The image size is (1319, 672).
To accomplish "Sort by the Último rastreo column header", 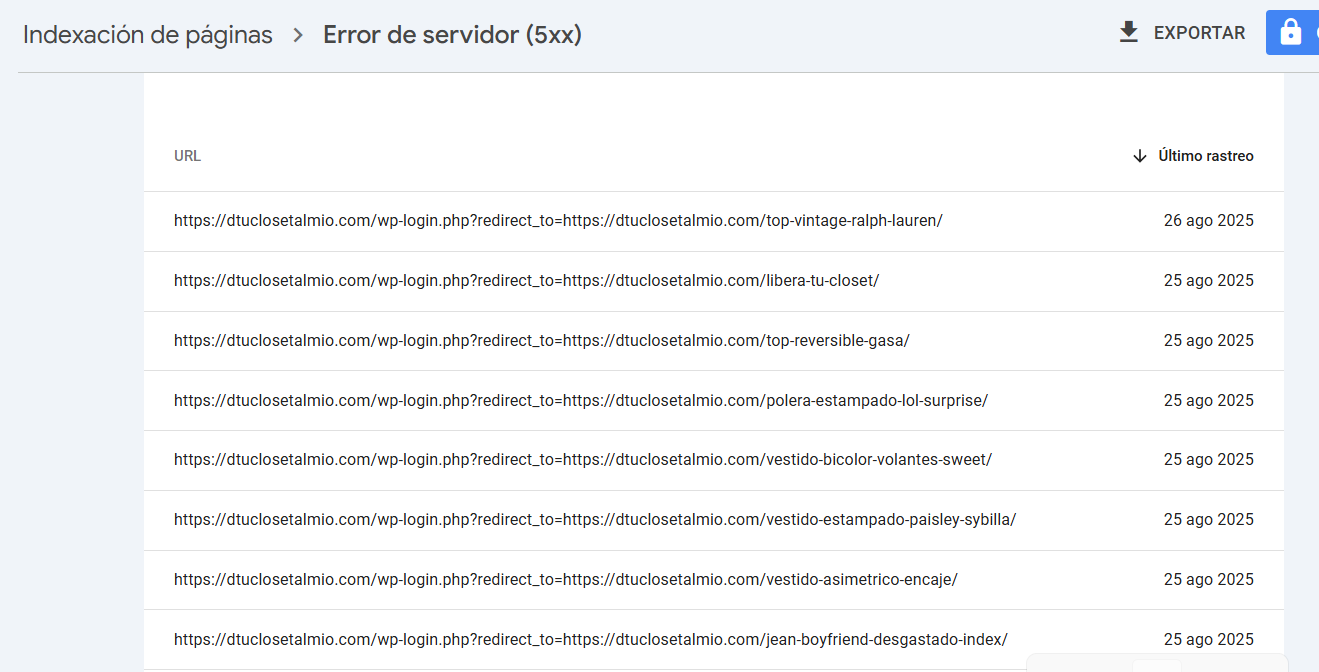I will (x=1205, y=156).
